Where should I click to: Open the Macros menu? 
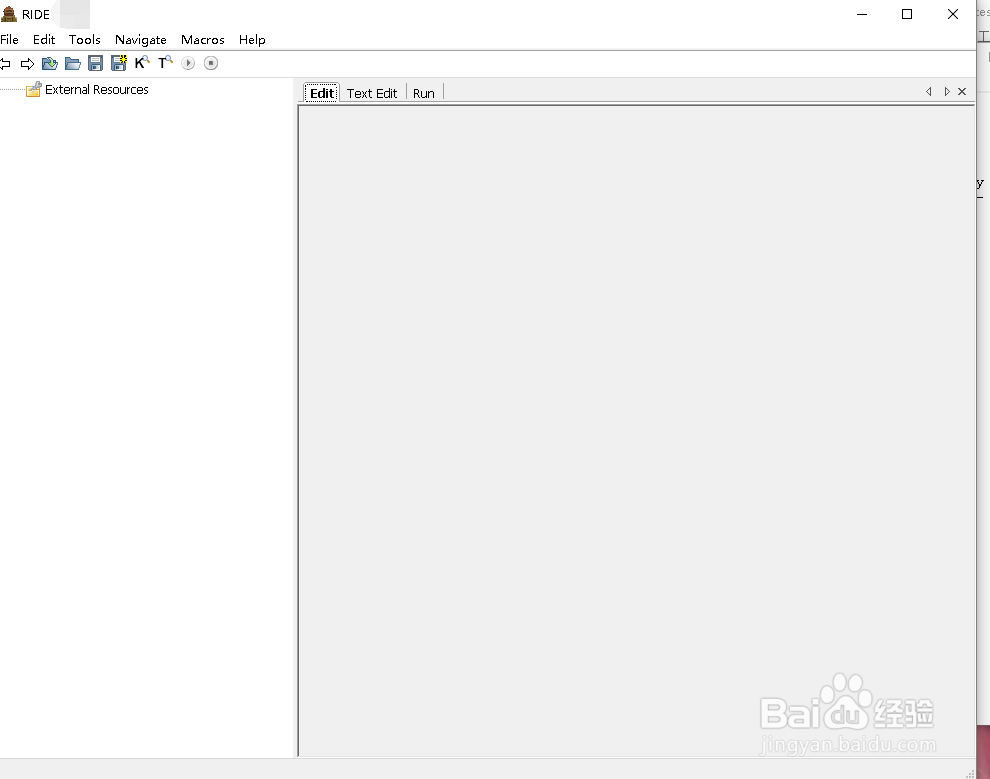[x=203, y=39]
